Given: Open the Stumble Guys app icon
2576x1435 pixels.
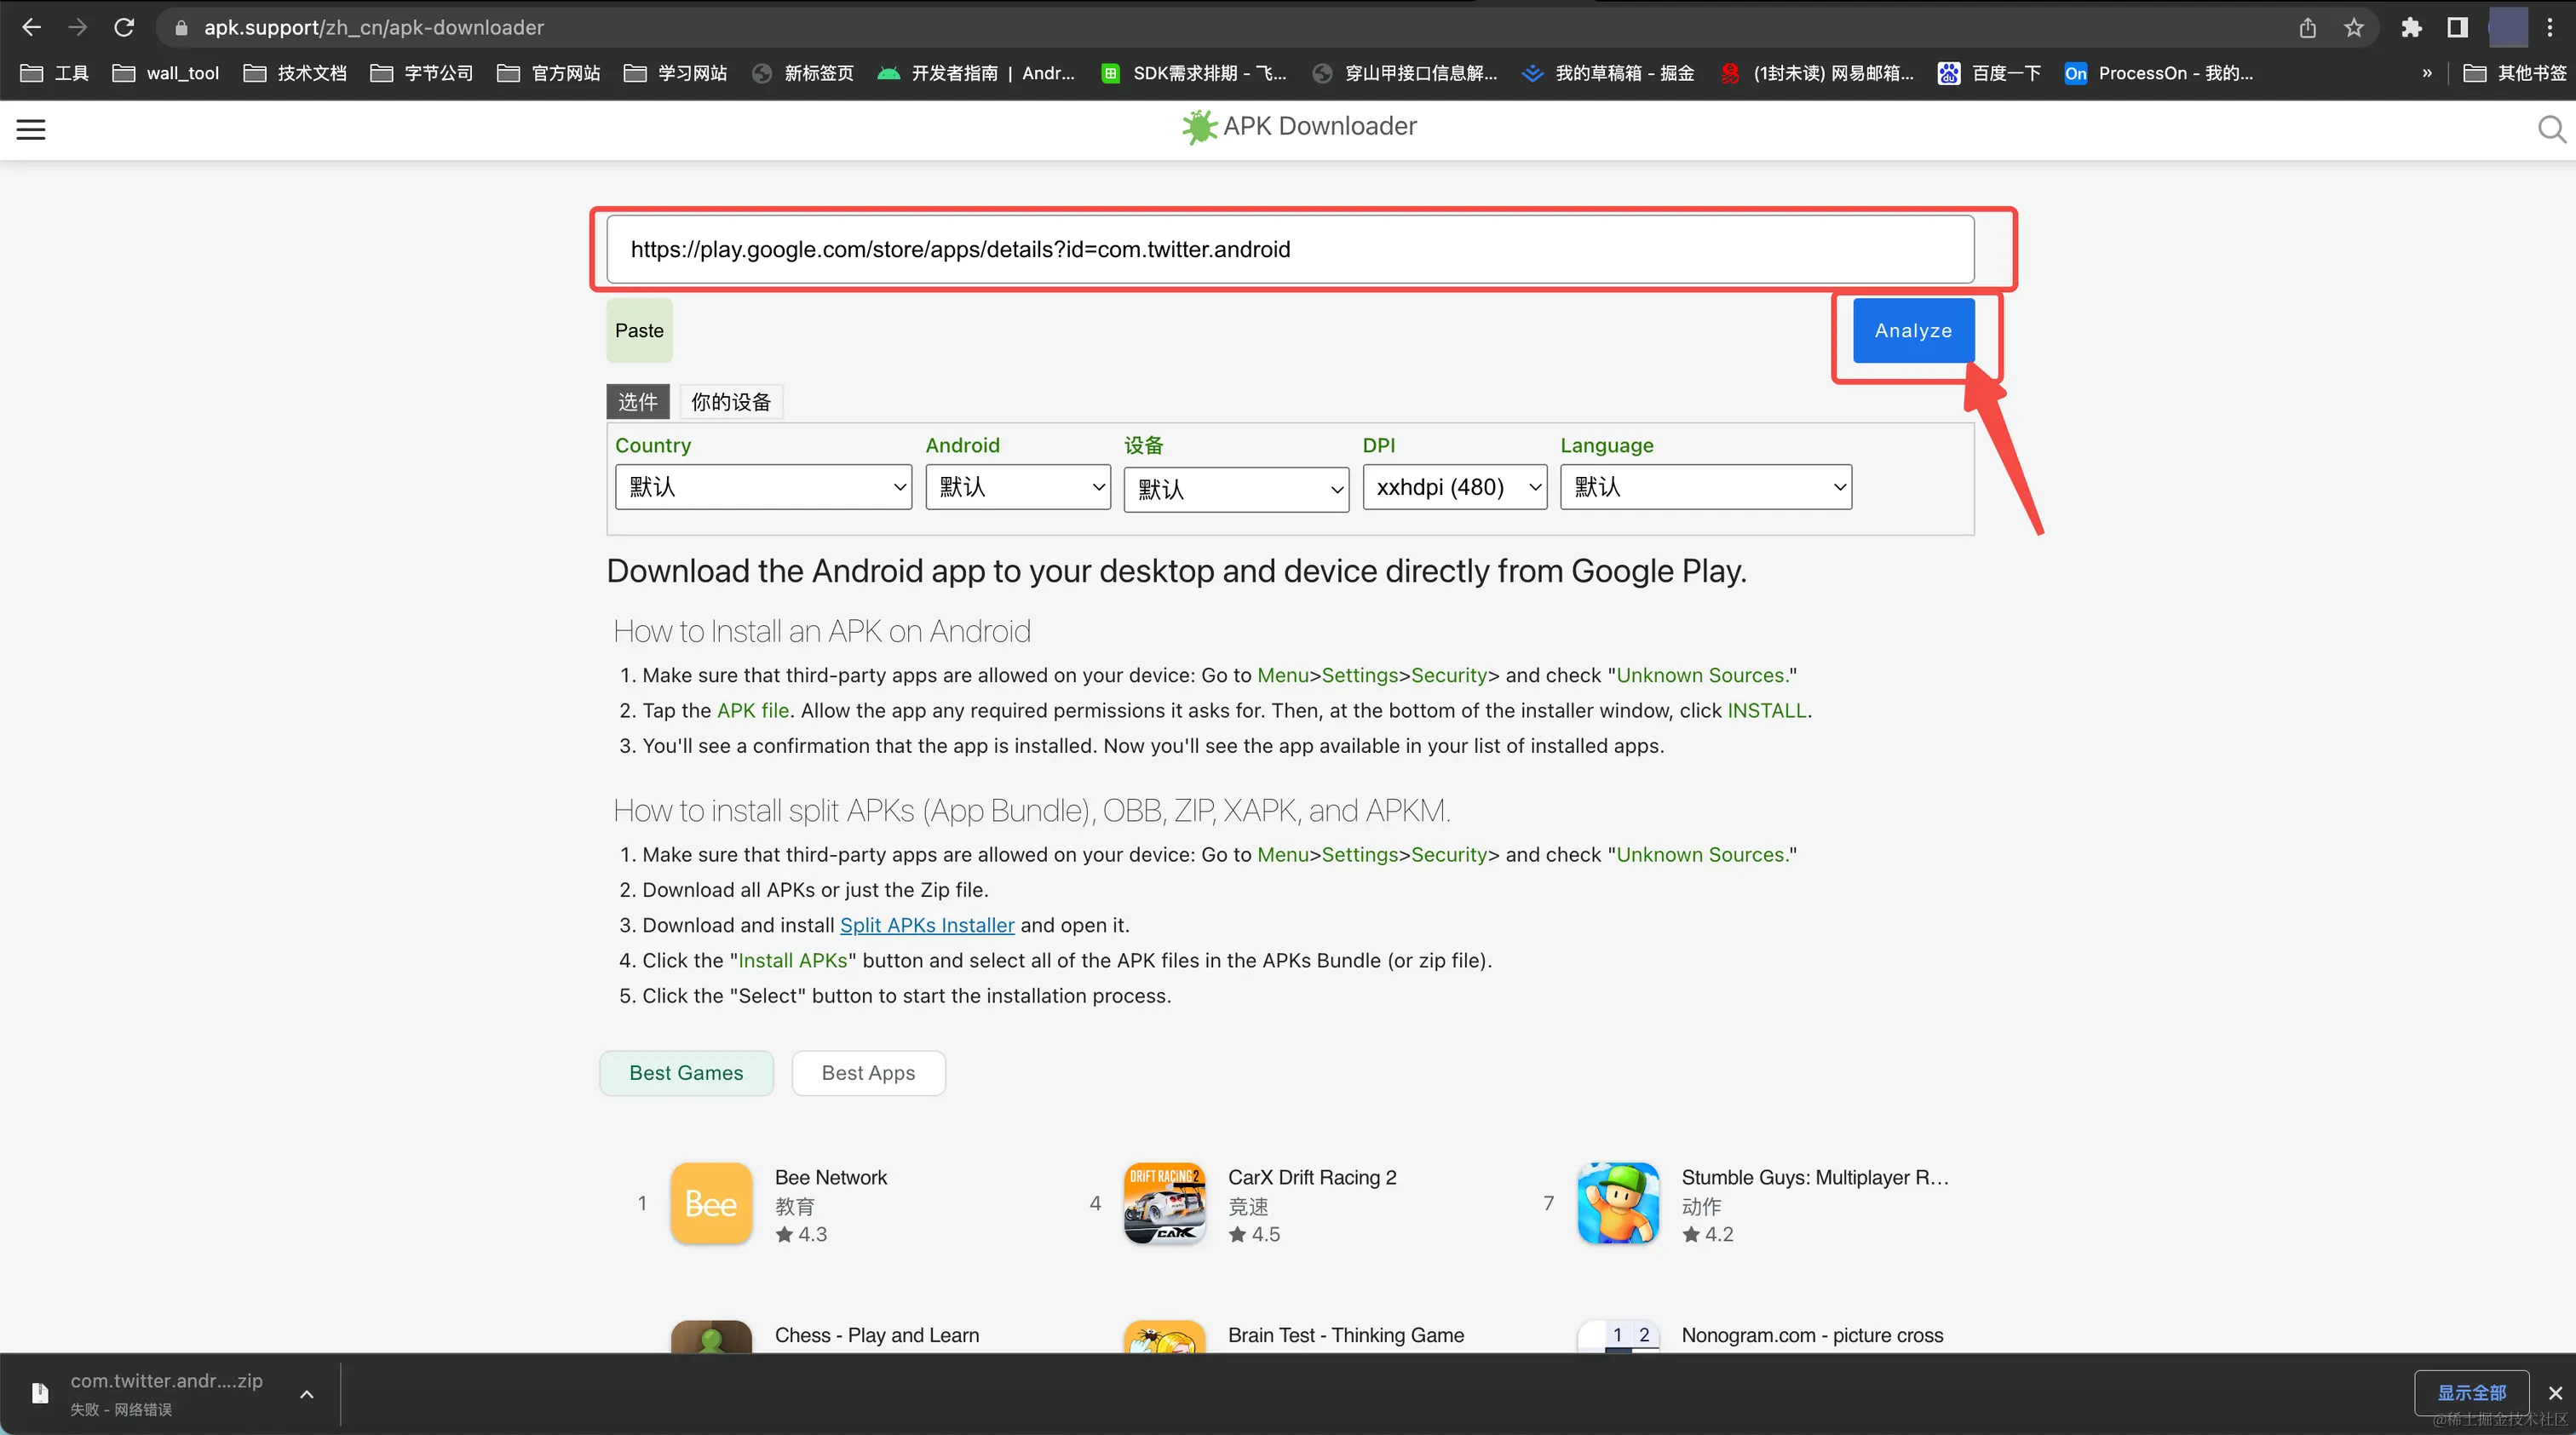Looking at the screenshot, I should 1618,1203.
